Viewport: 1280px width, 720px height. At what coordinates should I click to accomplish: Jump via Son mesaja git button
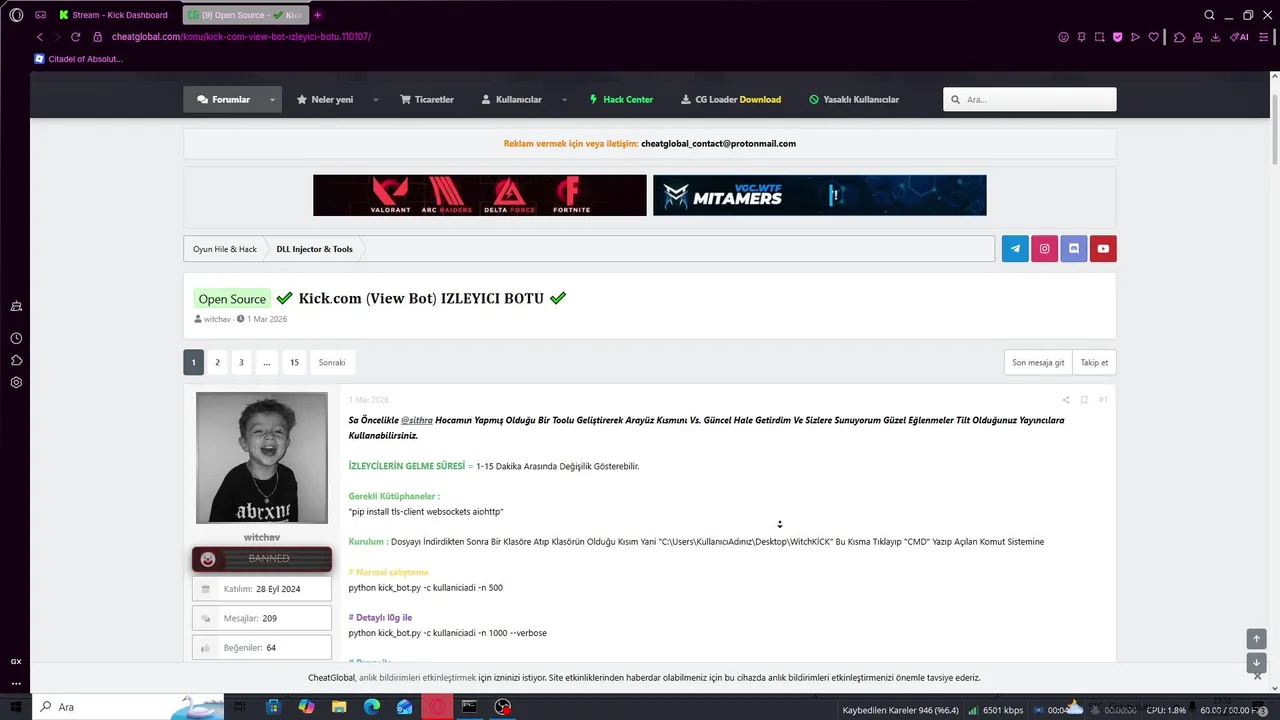(1038, 362)
